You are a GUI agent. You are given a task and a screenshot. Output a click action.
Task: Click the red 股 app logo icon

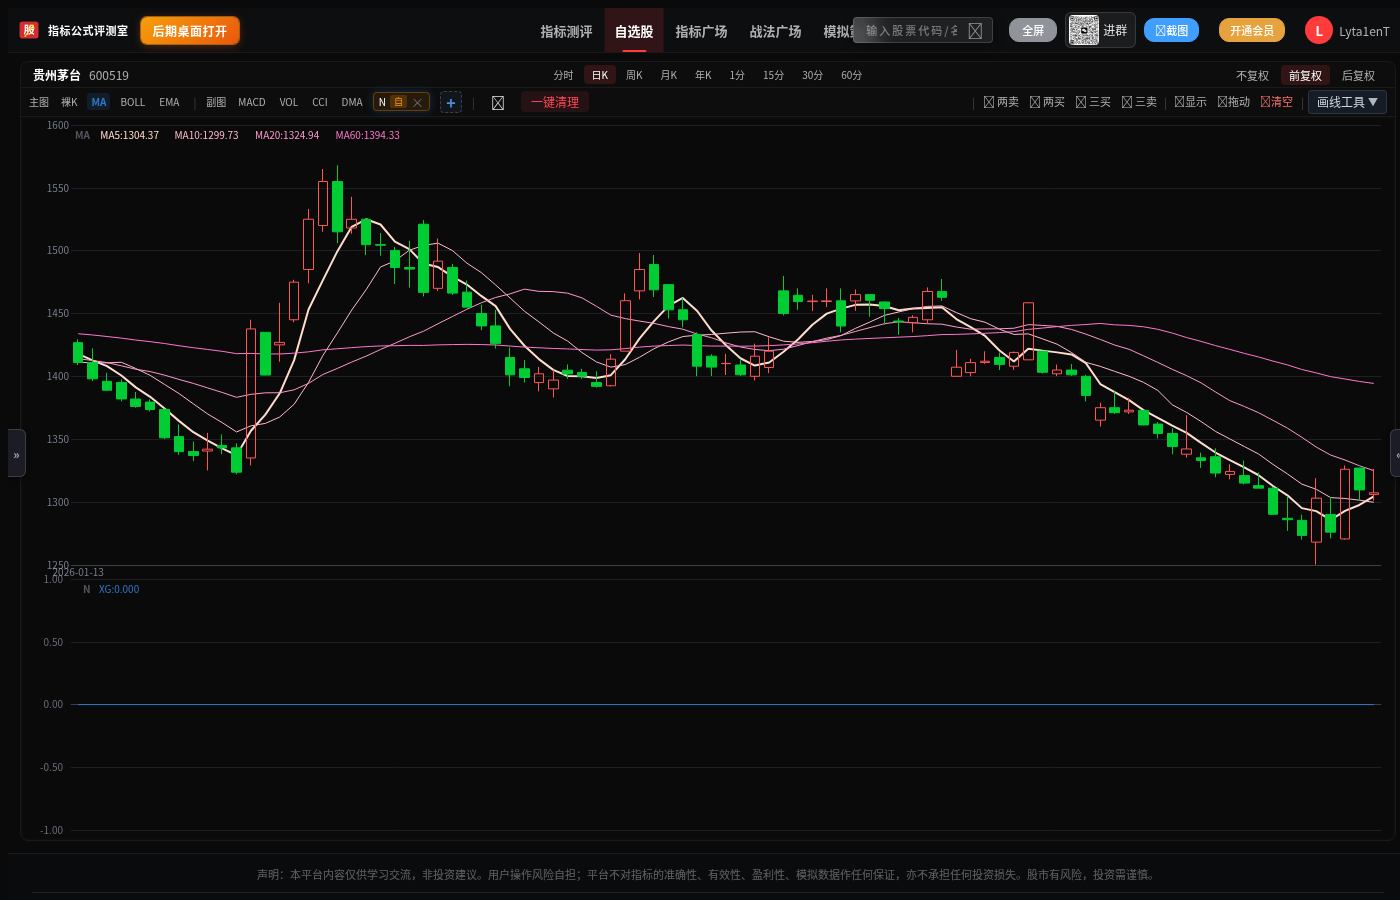(29, 30)
